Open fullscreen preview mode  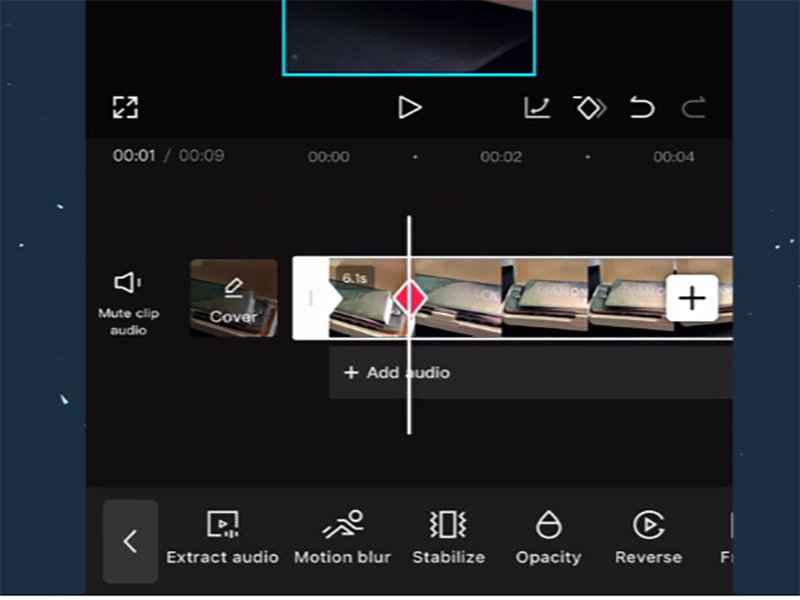pyautogui.click(x=125, y=107)
